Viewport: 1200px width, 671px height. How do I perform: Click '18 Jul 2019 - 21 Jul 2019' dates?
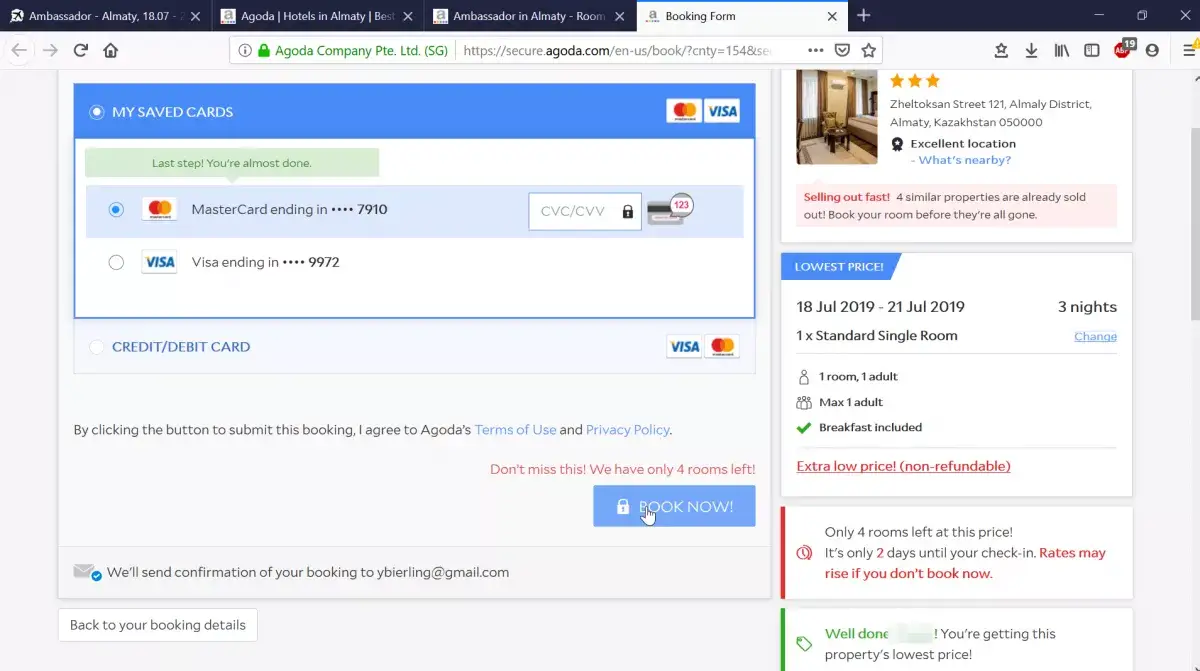[x=881, y=307]
